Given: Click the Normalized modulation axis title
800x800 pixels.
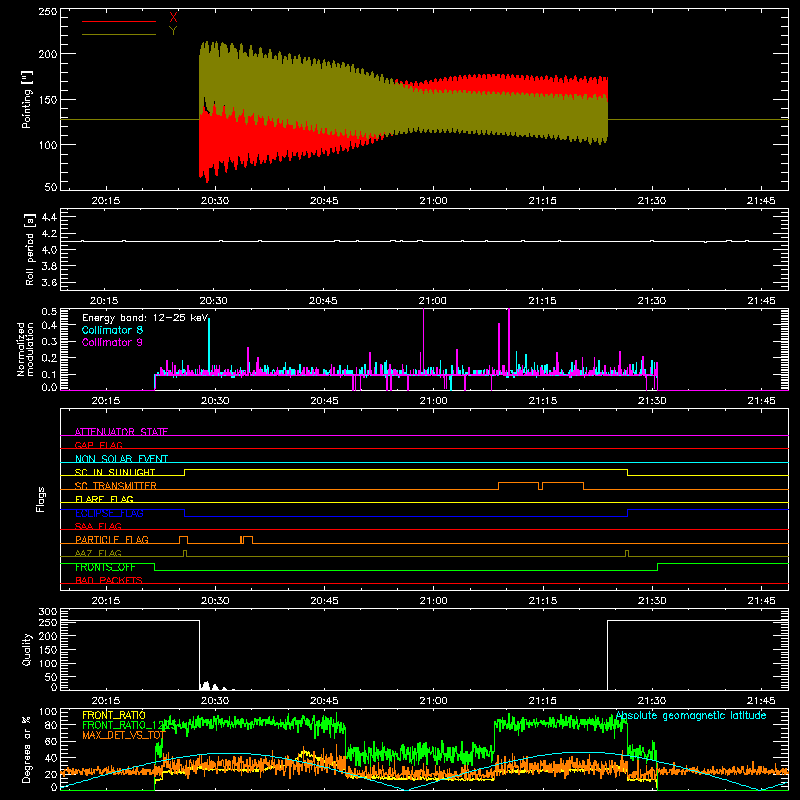Looking at the screenshot, I should pyautogui.click(x=25, y=349).
